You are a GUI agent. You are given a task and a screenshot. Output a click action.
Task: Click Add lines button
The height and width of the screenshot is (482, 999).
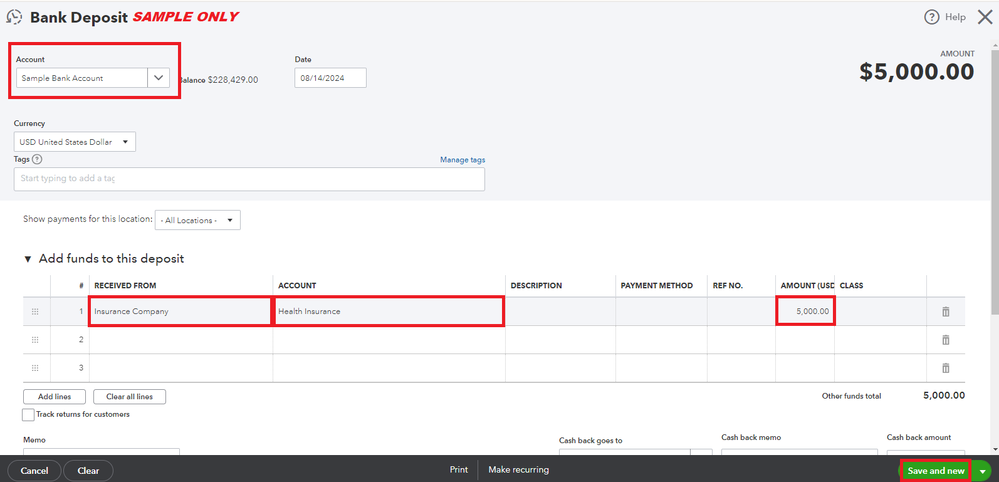tap(54, 397)
